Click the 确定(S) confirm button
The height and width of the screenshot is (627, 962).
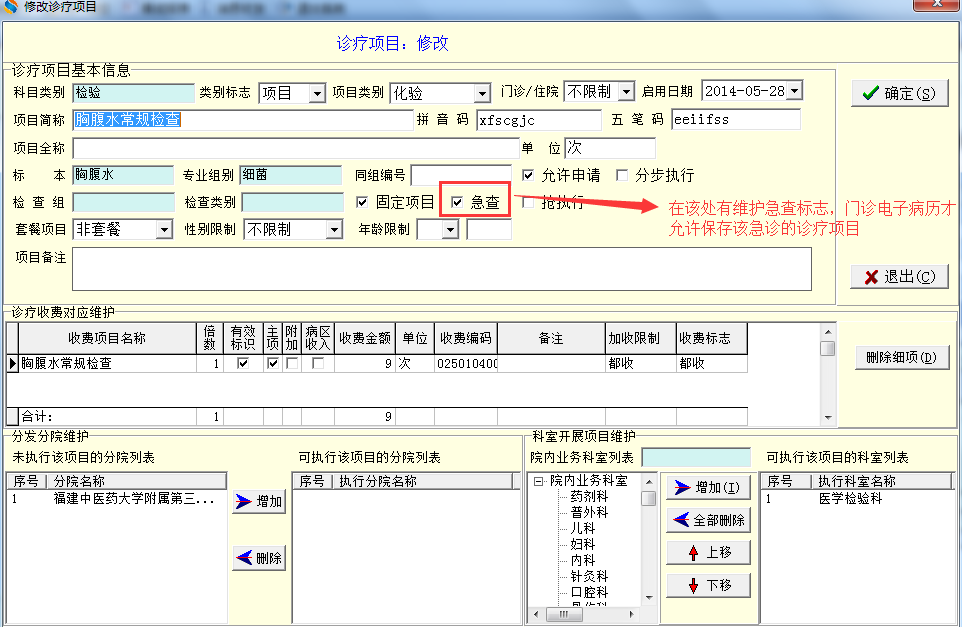coord(899,93)
